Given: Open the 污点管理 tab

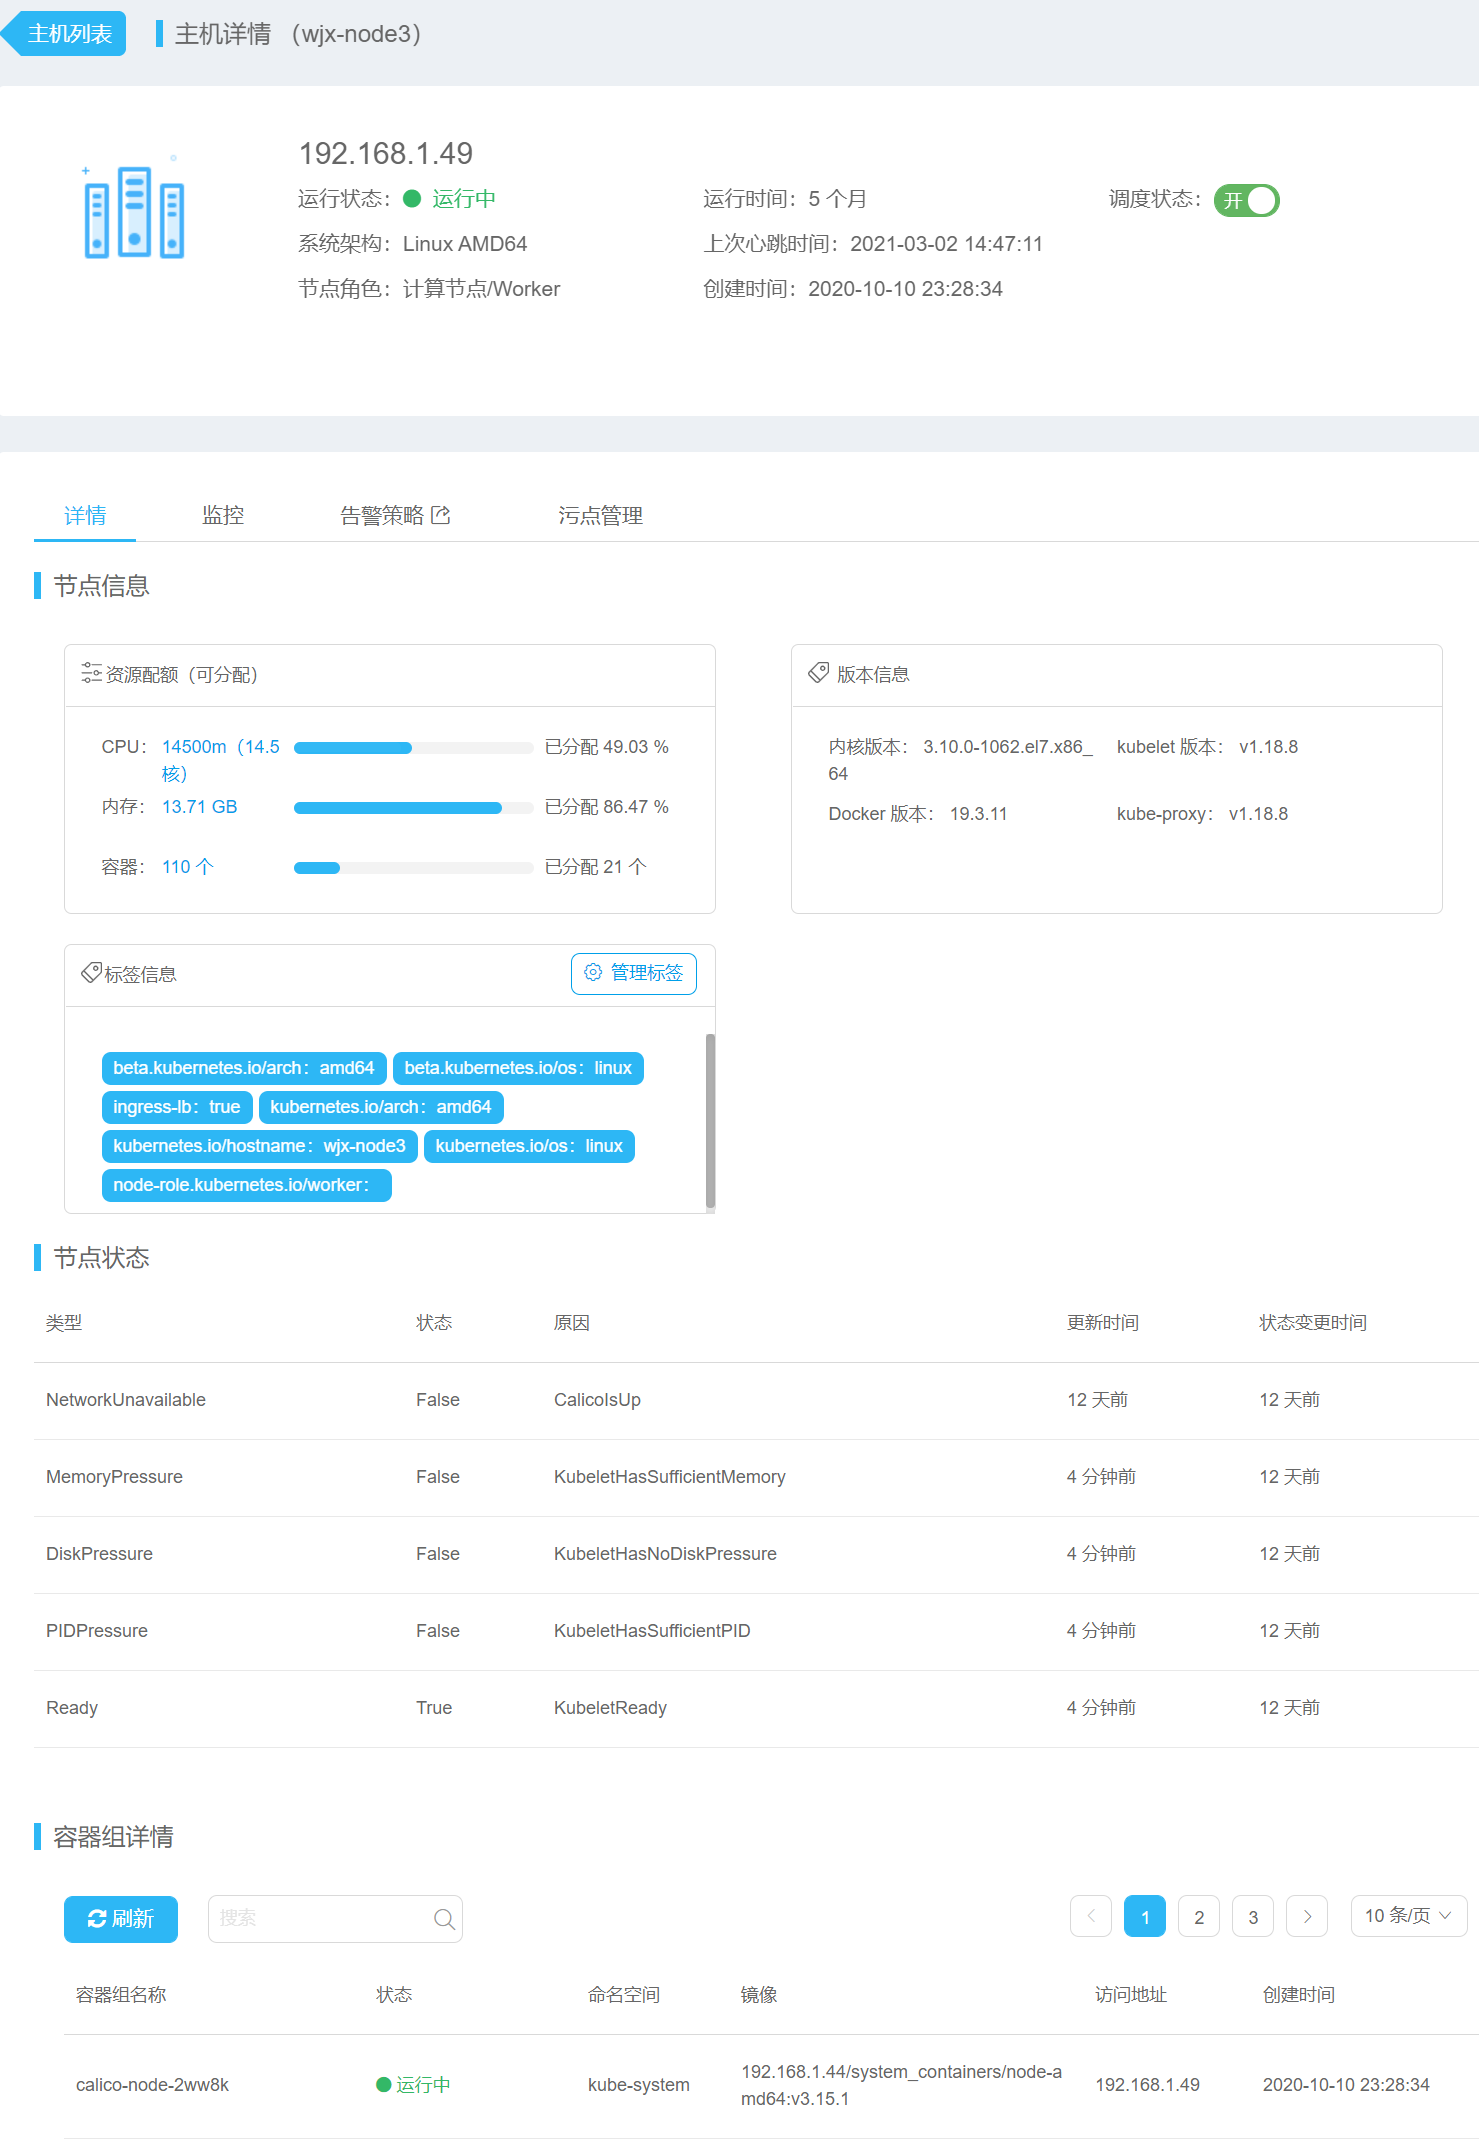Looking at the screenshot, I should (600, 515).
